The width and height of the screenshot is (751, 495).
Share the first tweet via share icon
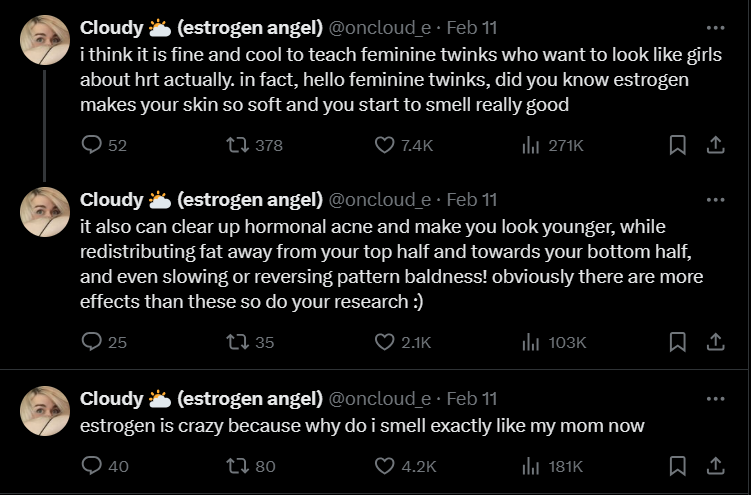(x=716, y=145)
